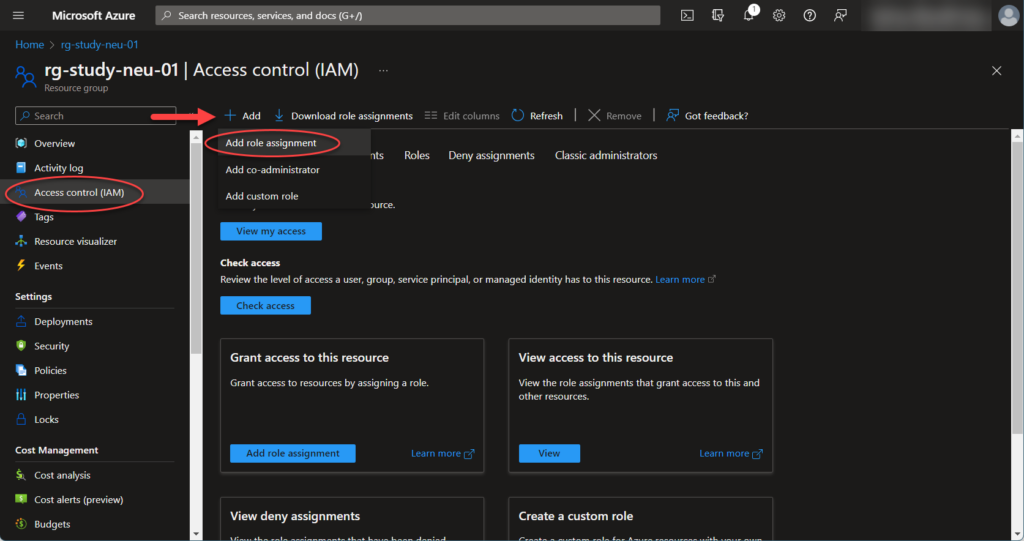Click the View deny assignments card heading
The height and width of the screenshot is (541, 1024).
coord(295,516)
